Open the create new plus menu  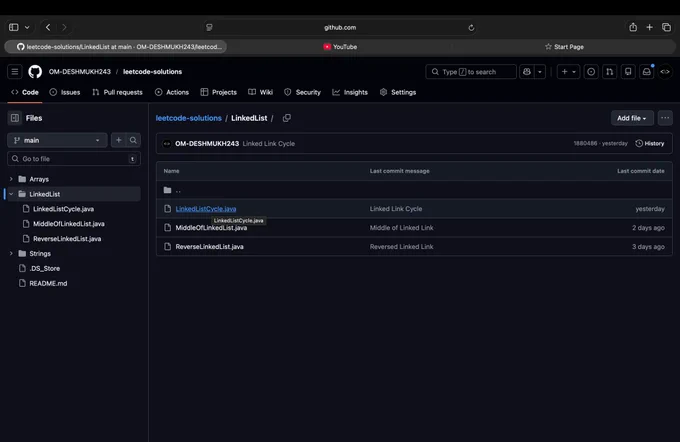pyautogui.click(x=569, y=72)
